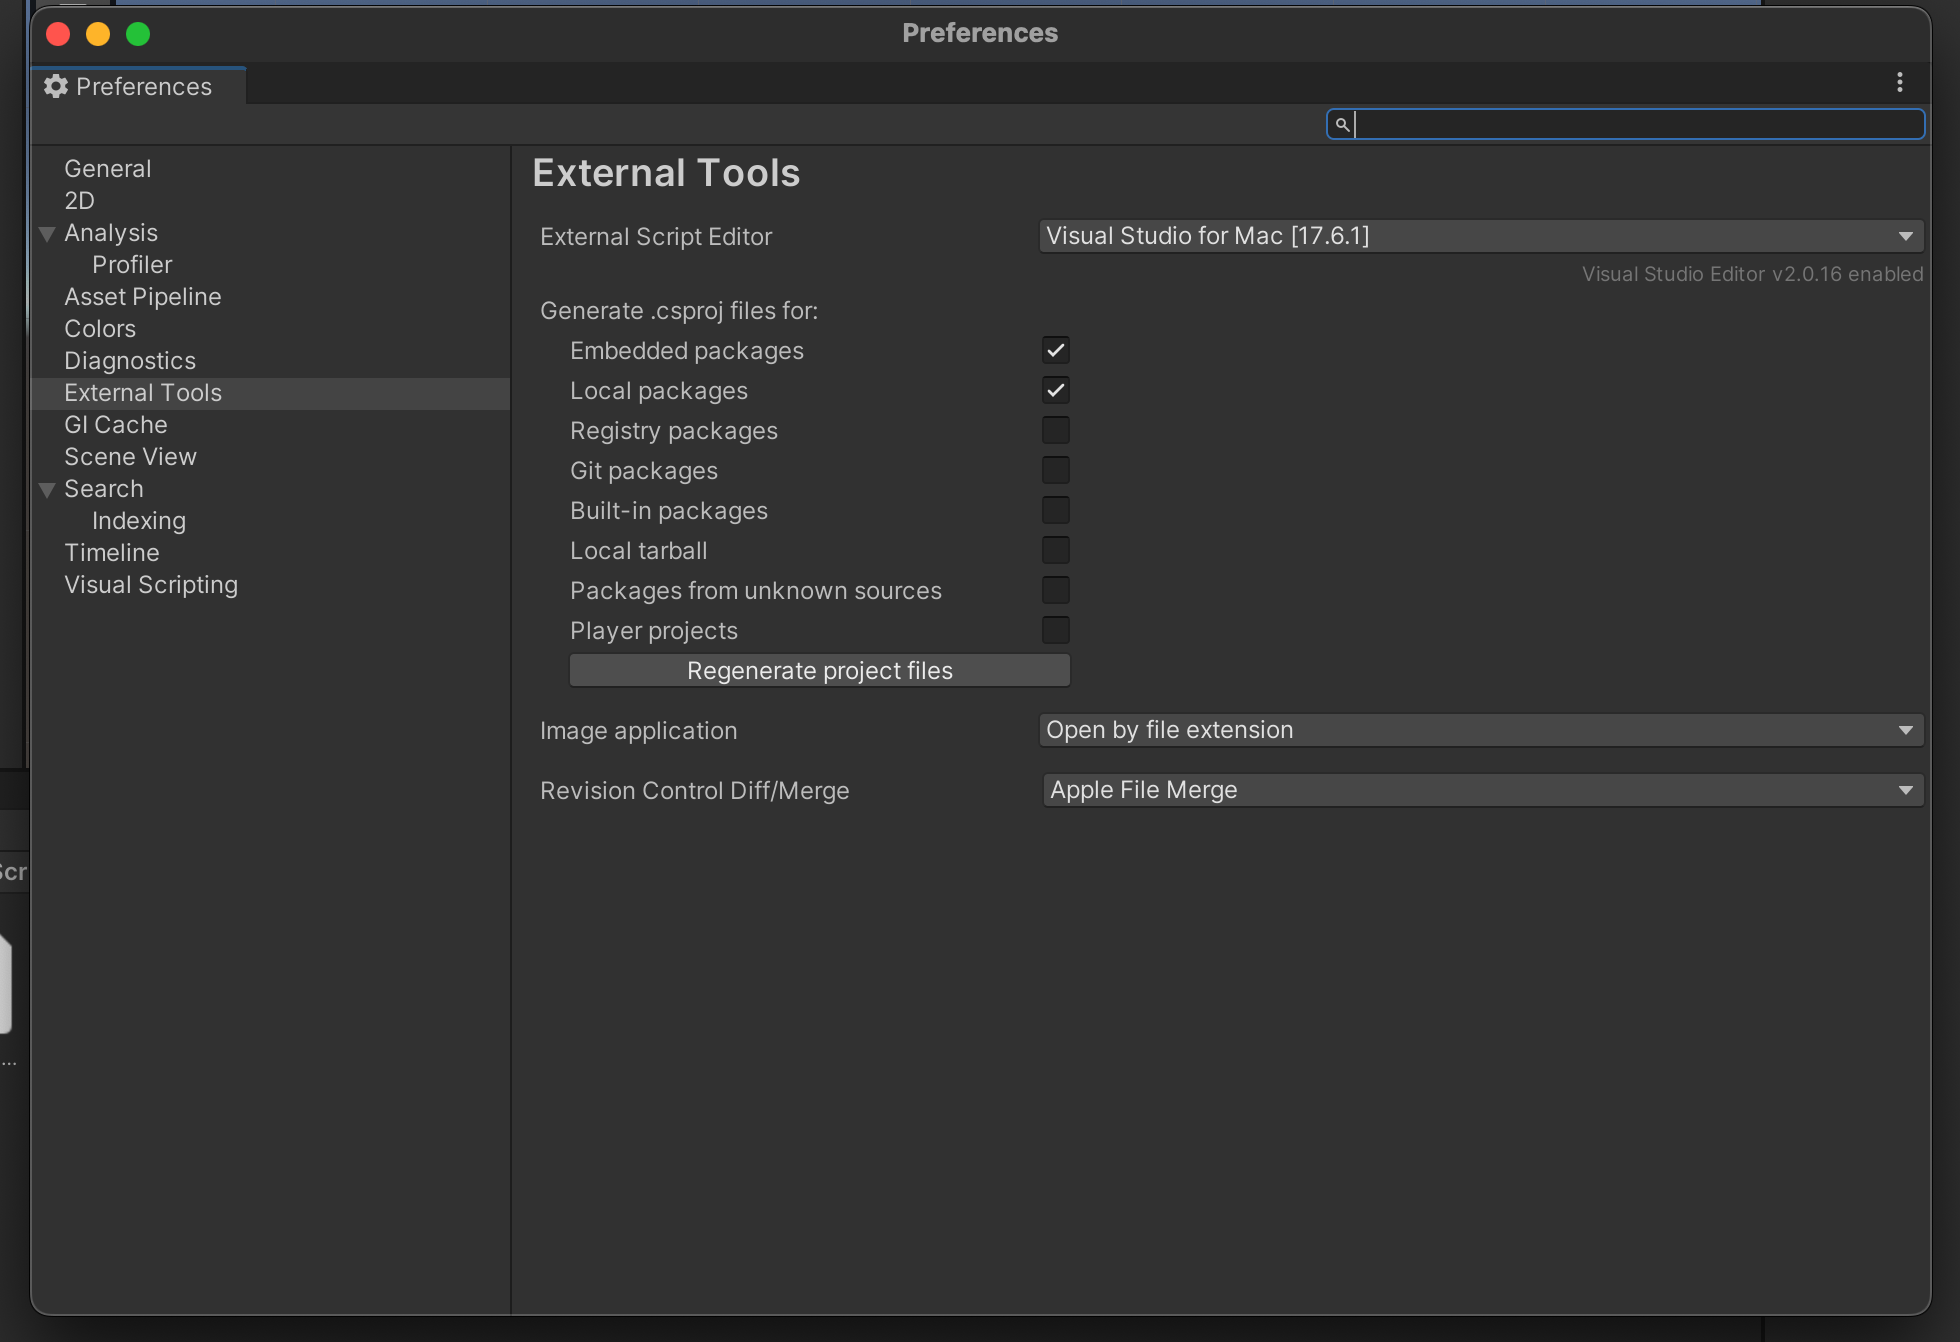The height and width of the screenshot is (1342, 1960).
Task: Open the Image application dropdown
Action: 1480,731
